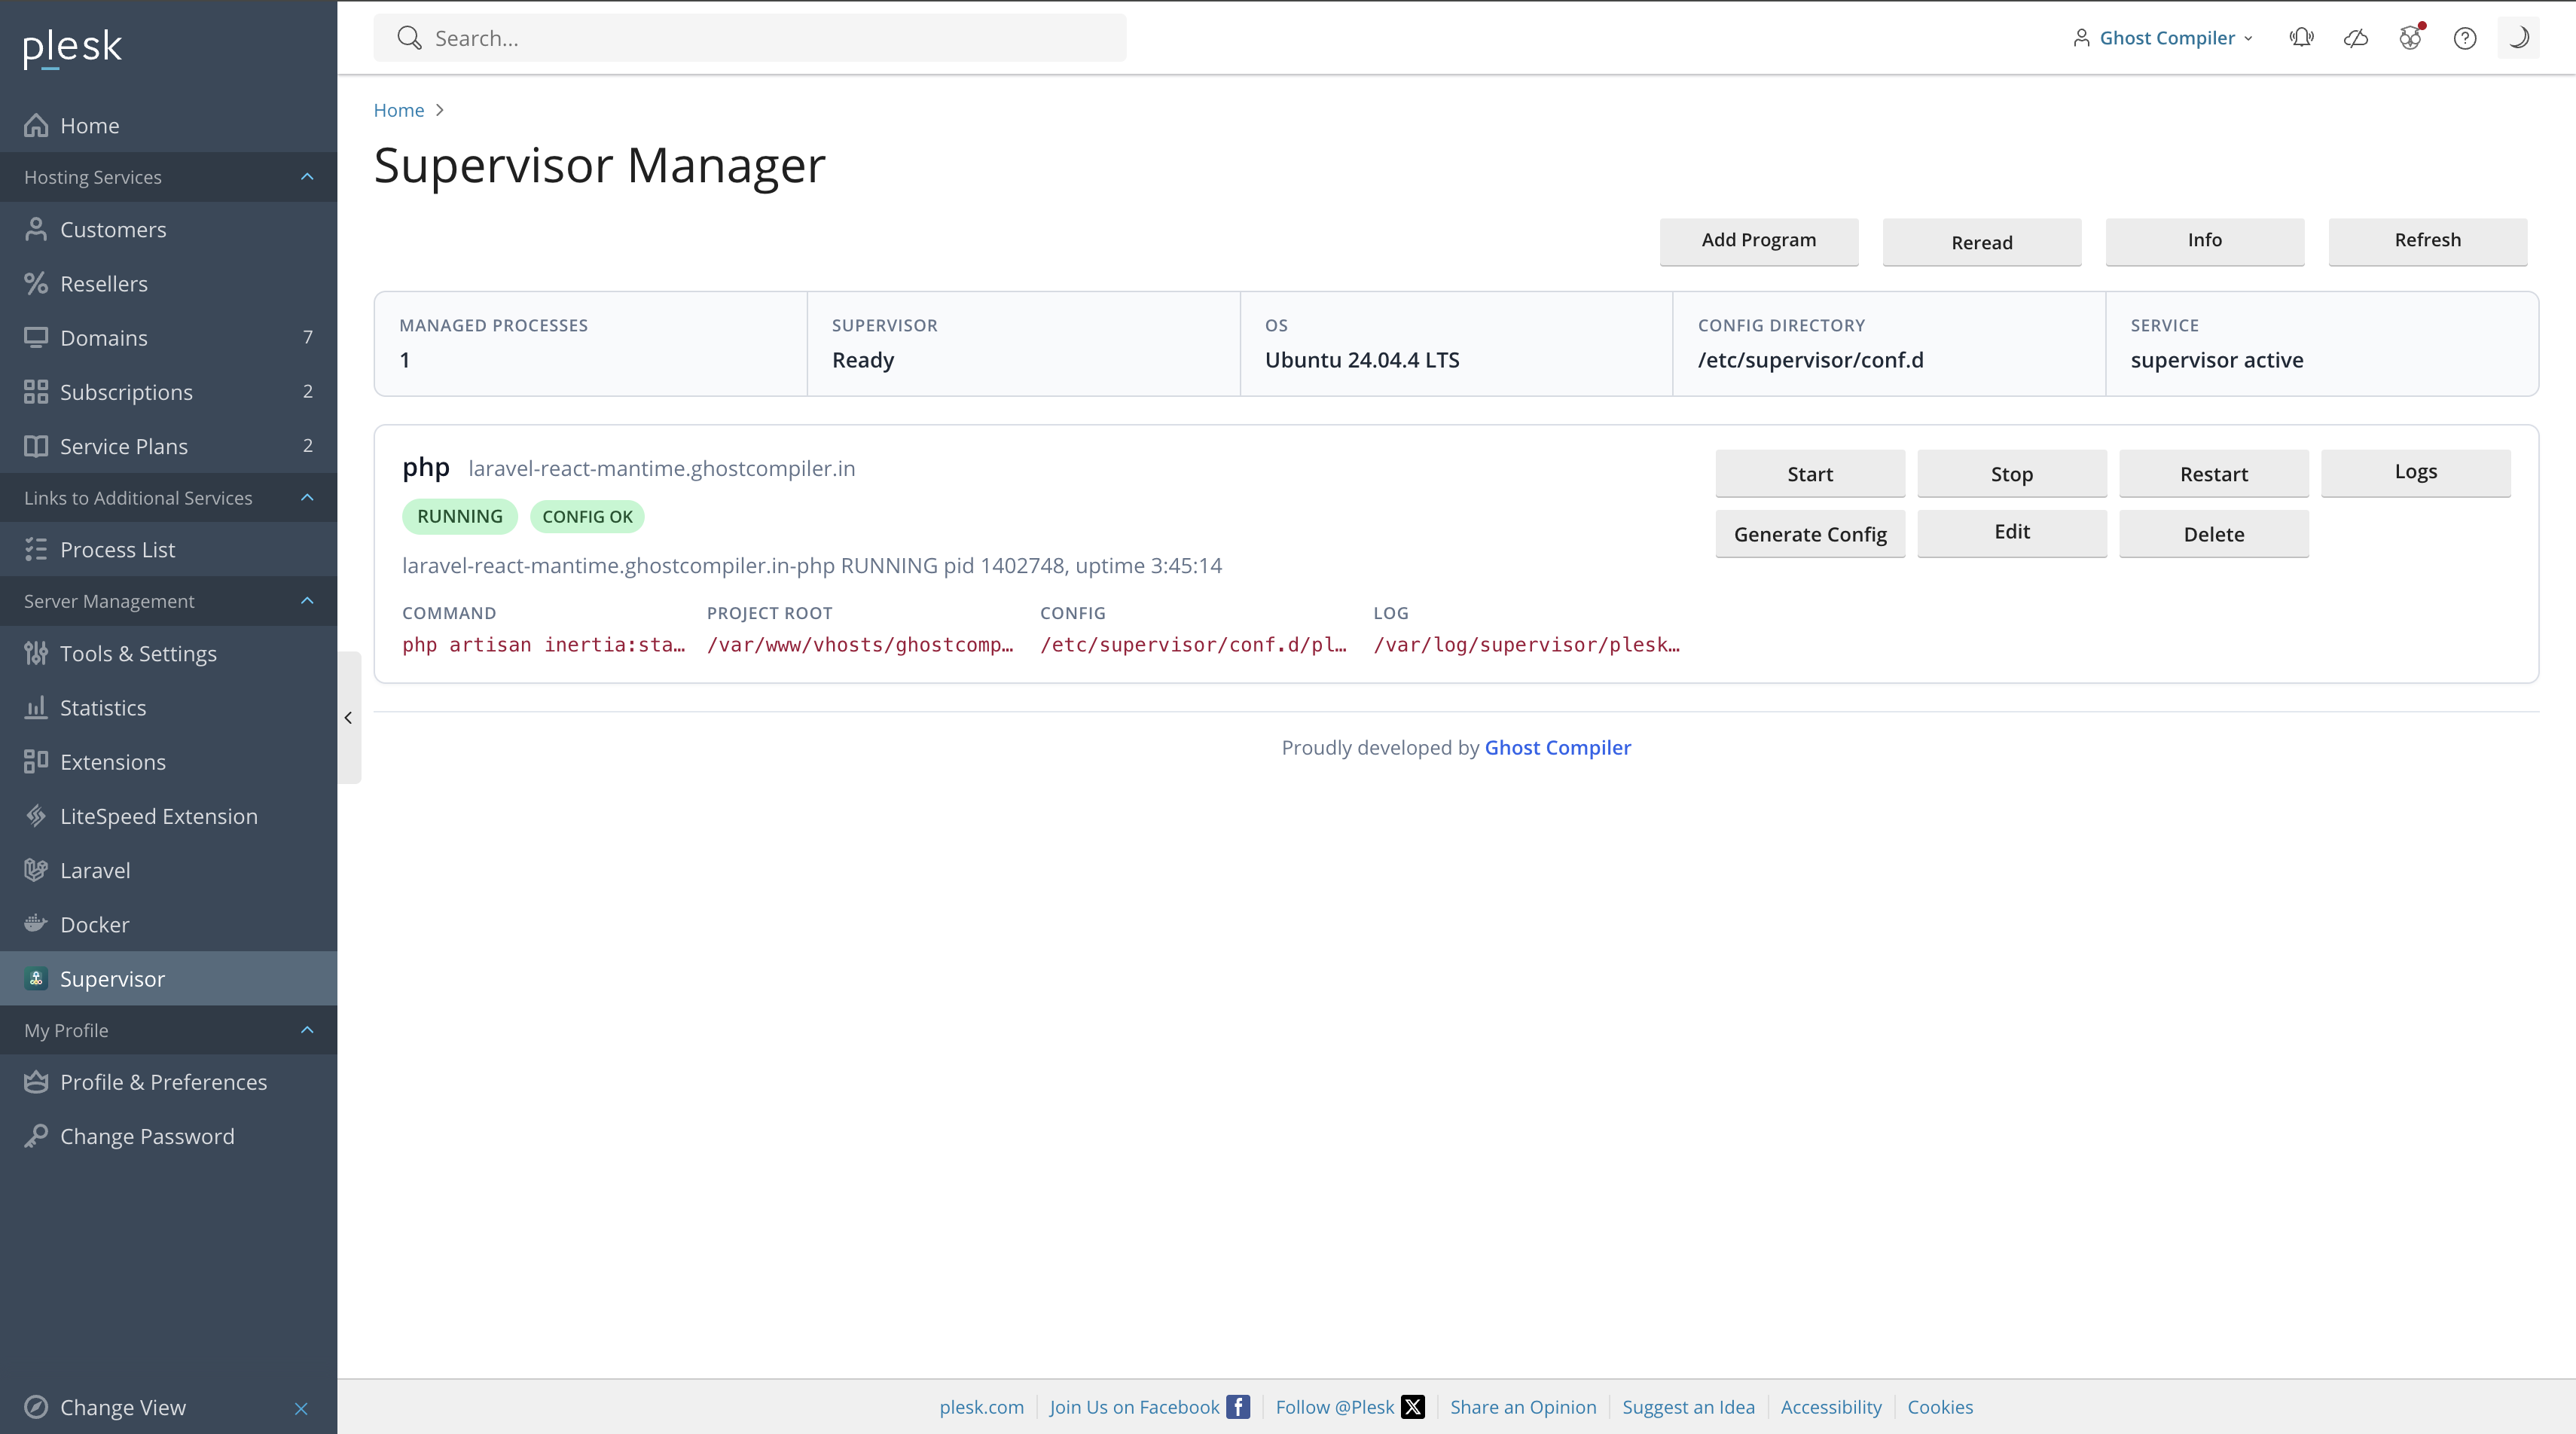Close the Change View item
The image size is (2576, 1434).
click(x=301, y=1408)
